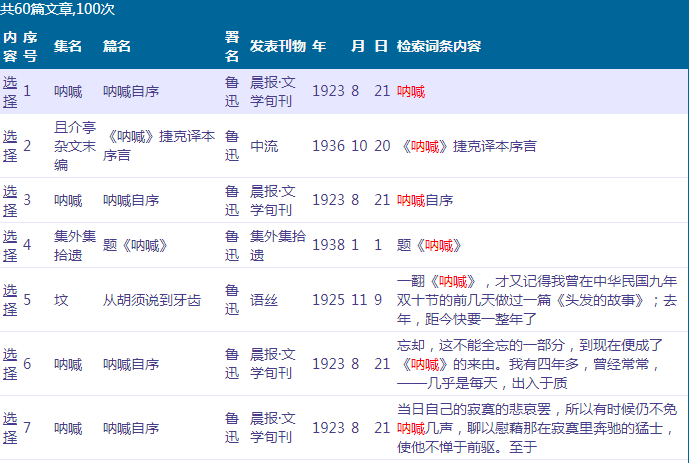
Task: Click the 选择 link in row 7
Action: pyautogui.click(x=10, y=428)
